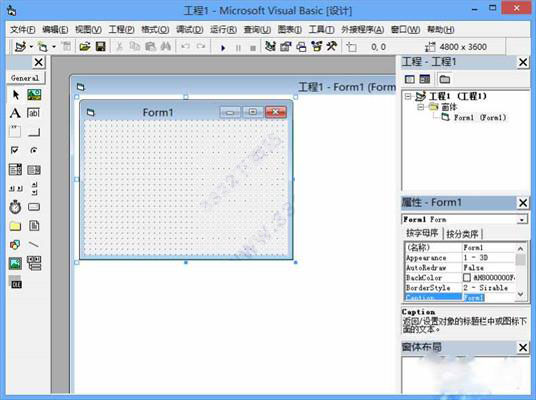Click the Caption value field Form1
Viewport: 536px width, 400px height.
coord(489,298)
